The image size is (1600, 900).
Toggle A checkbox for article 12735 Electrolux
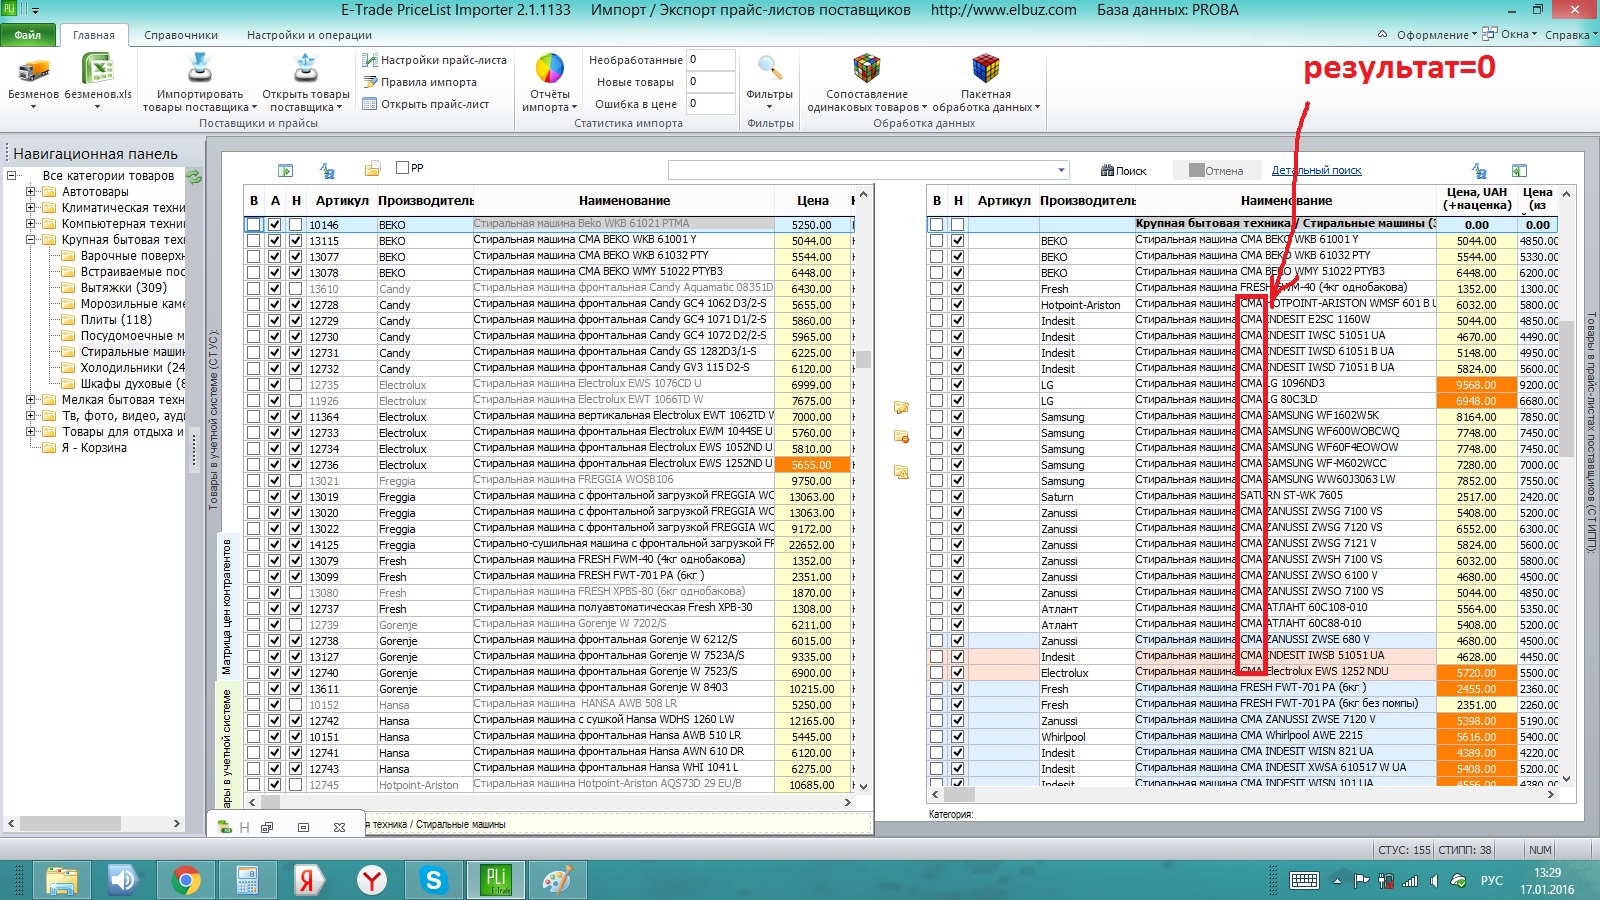coord(275,385)
